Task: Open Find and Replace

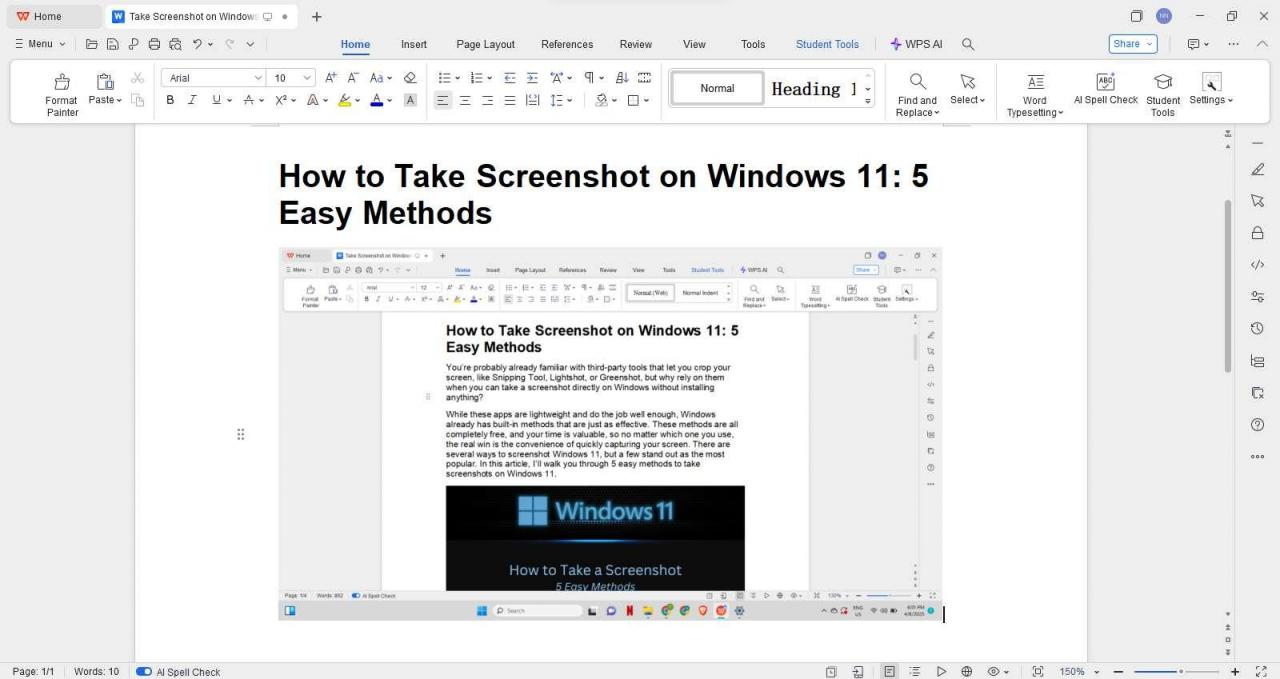Action: [x=916, y=90]
